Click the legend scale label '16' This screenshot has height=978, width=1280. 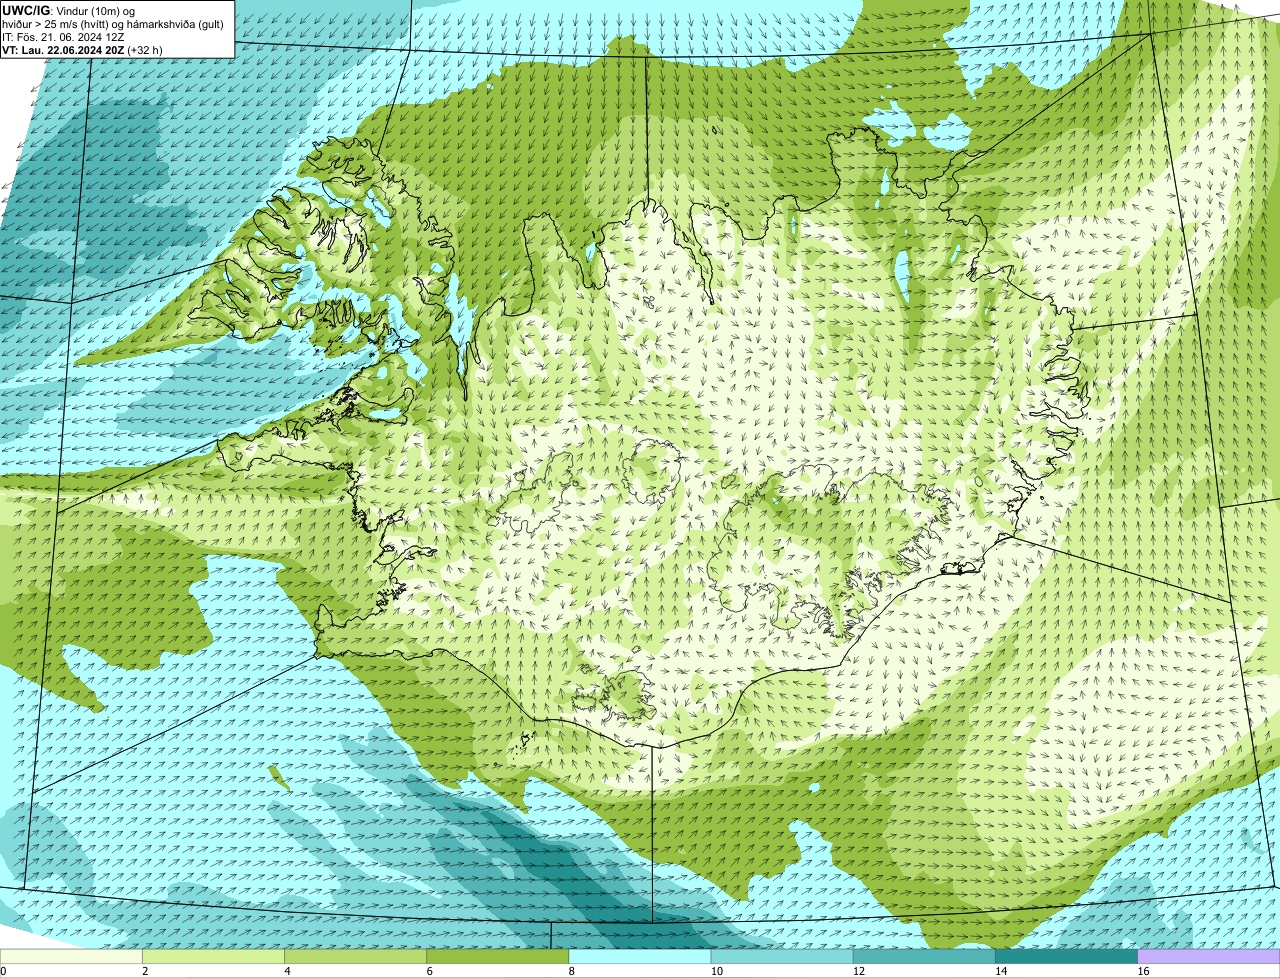pos(1143,971)
